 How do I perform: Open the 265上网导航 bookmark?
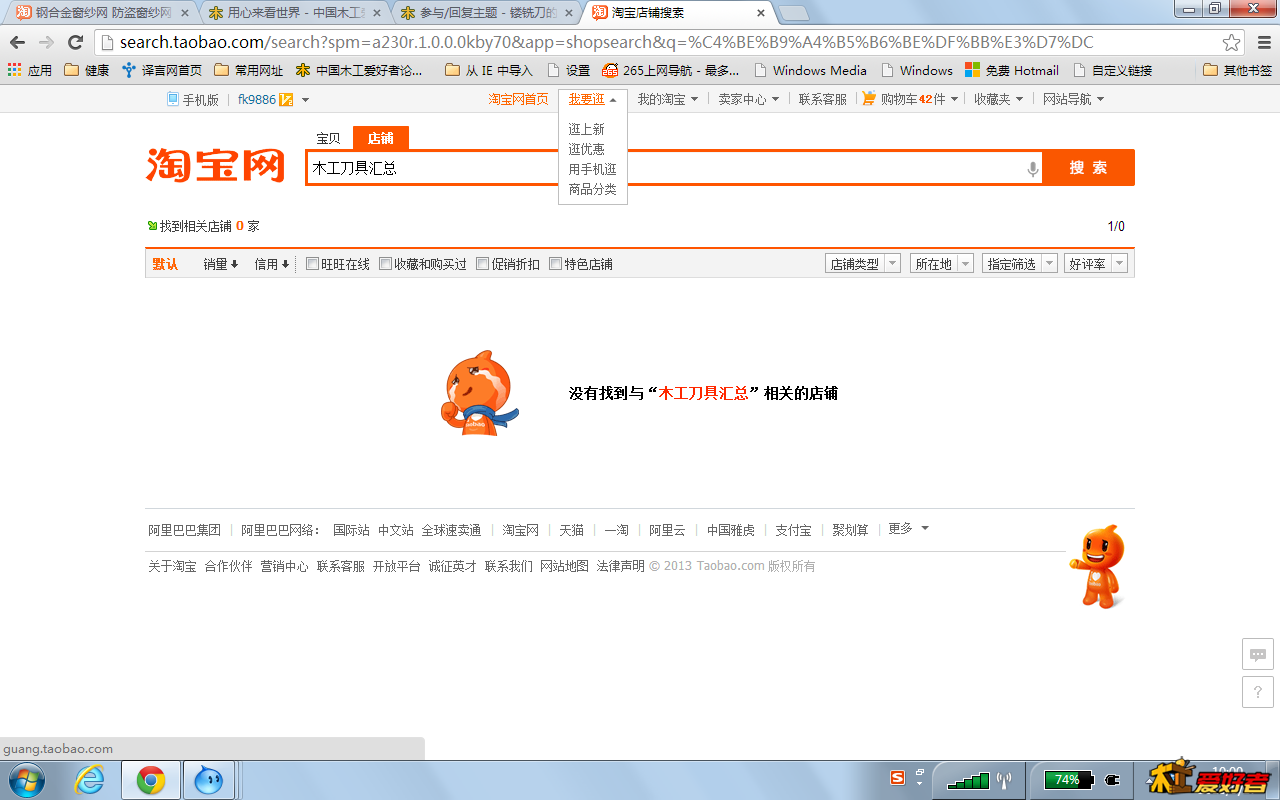click(x=671, y=70)
